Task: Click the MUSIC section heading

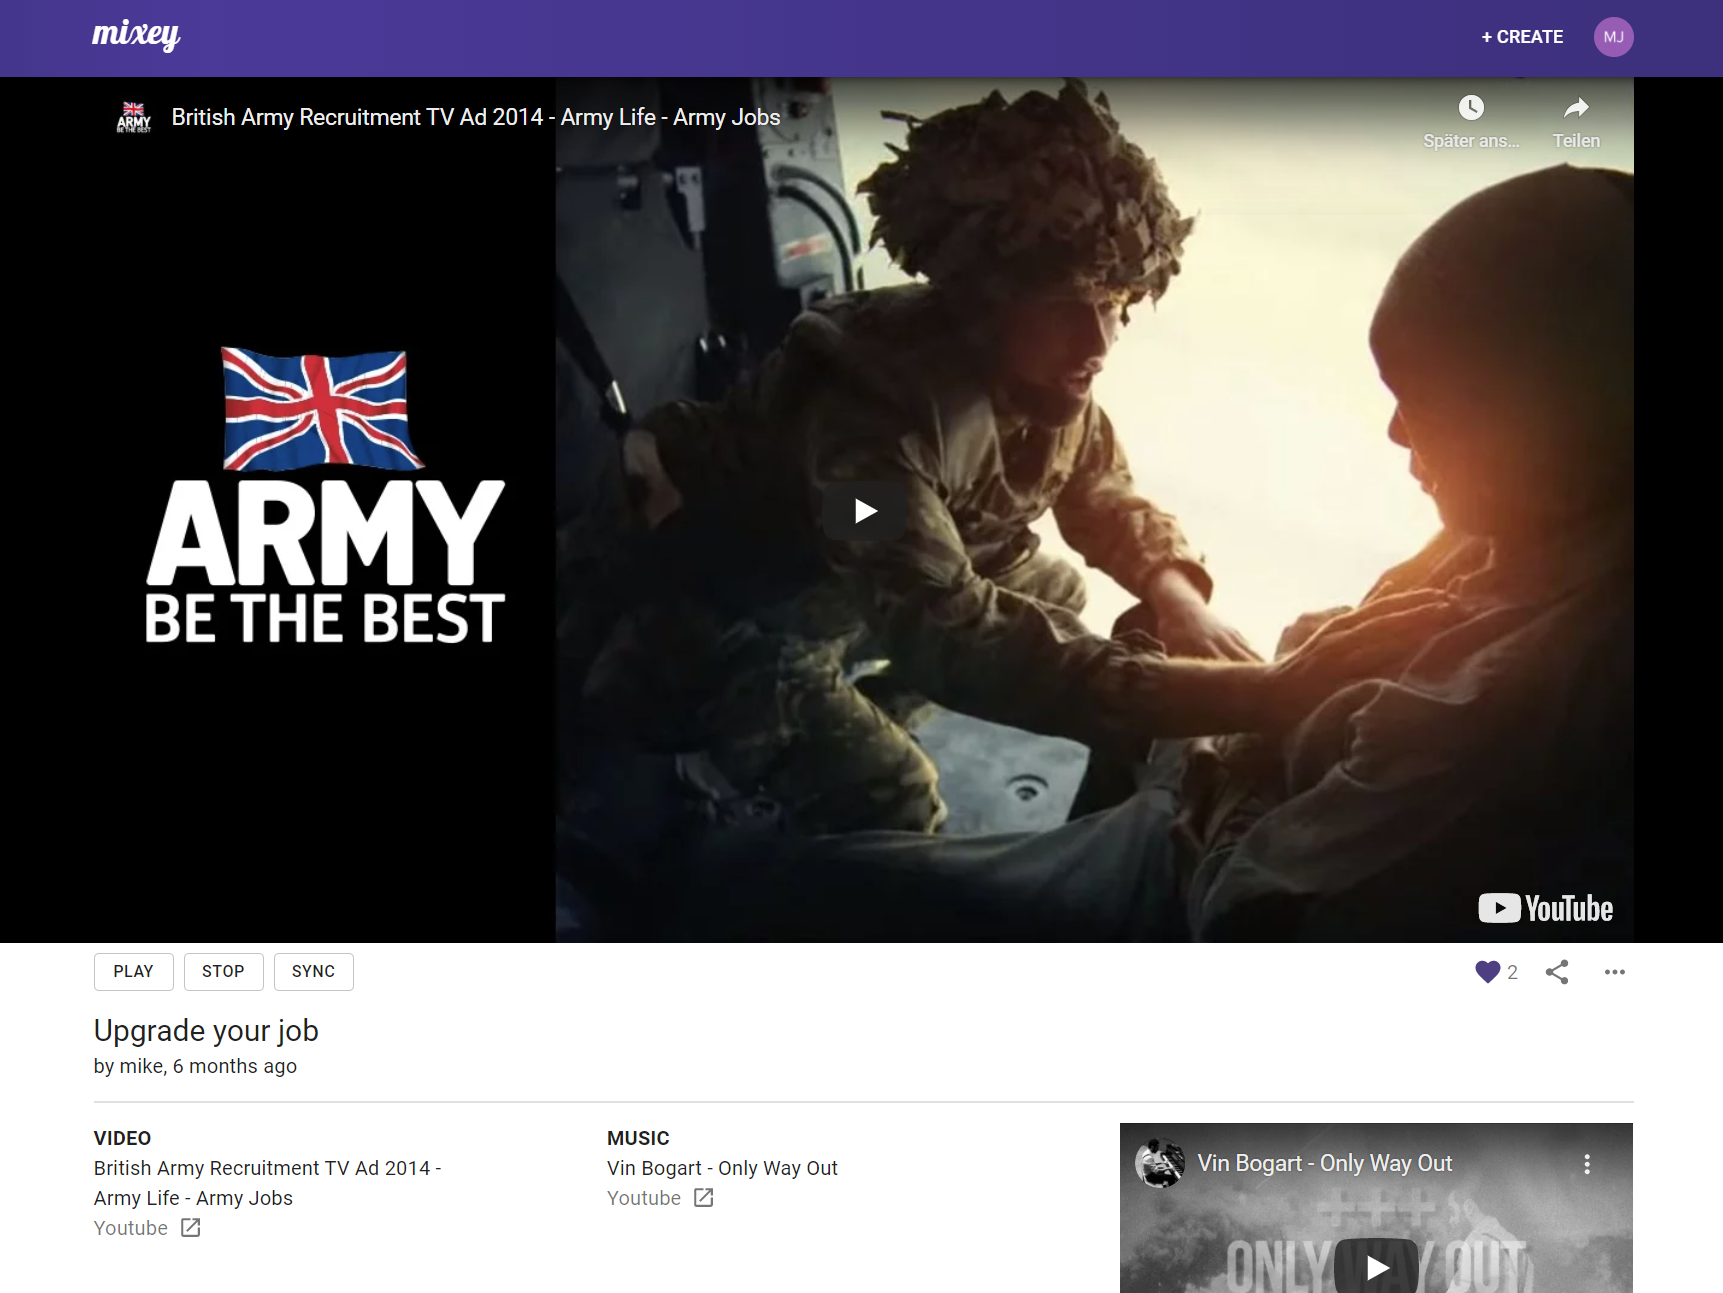Action: point(638,1138)
